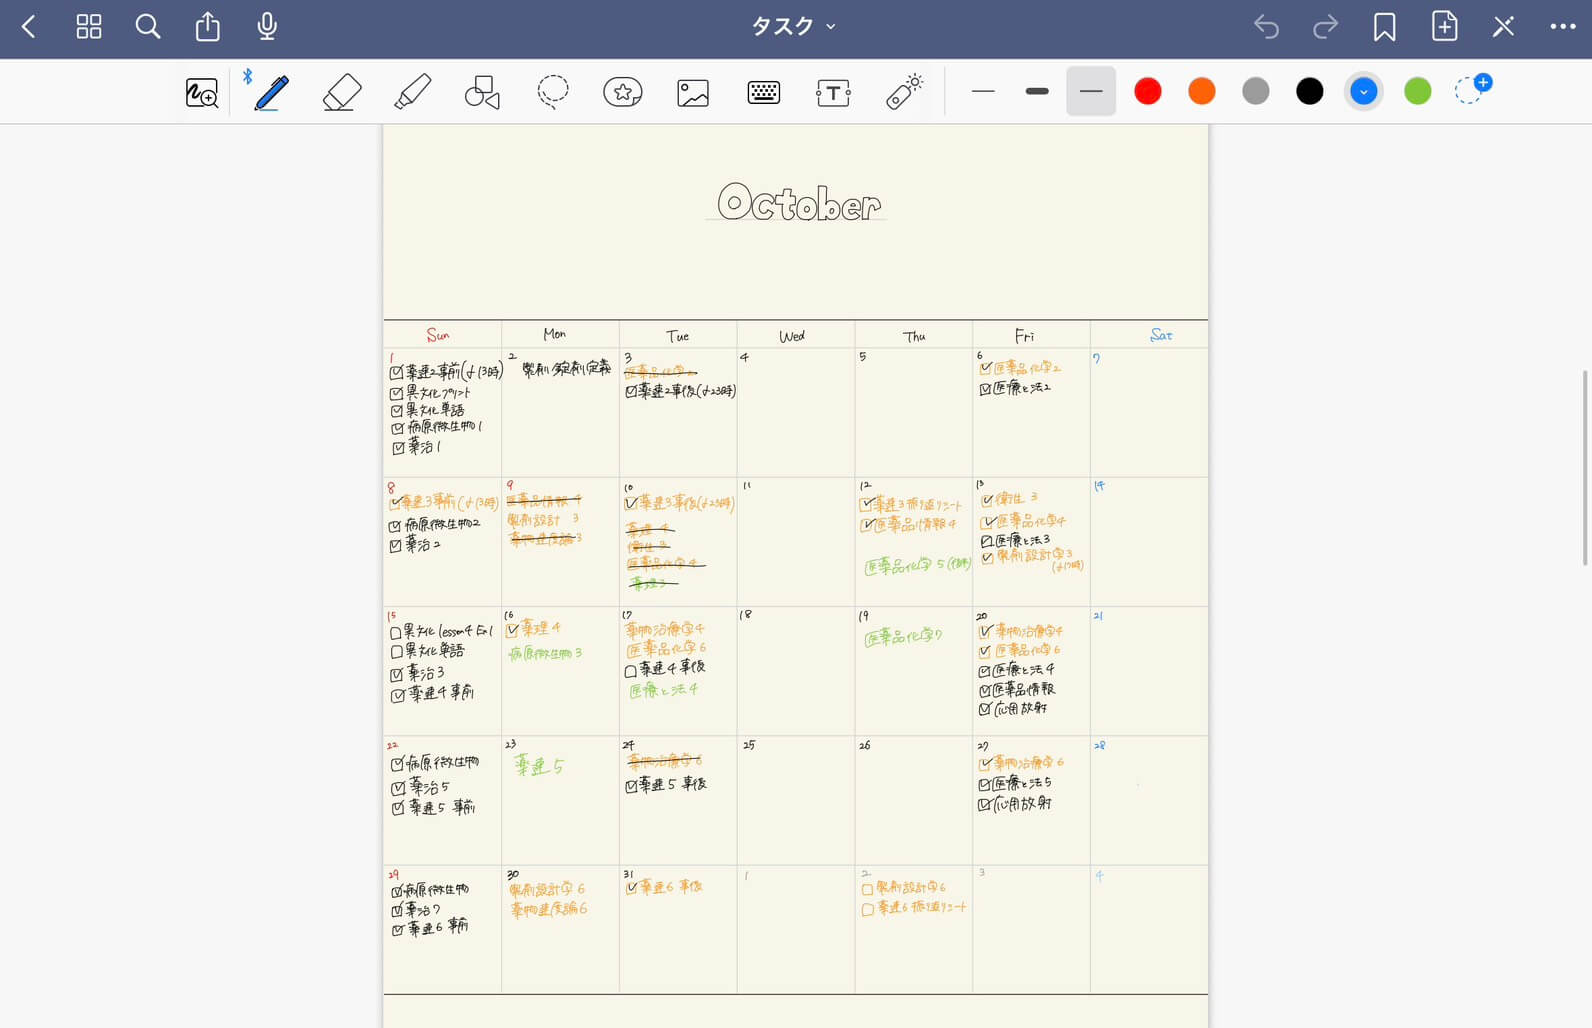Activate the Laser pointer tool

904,92
